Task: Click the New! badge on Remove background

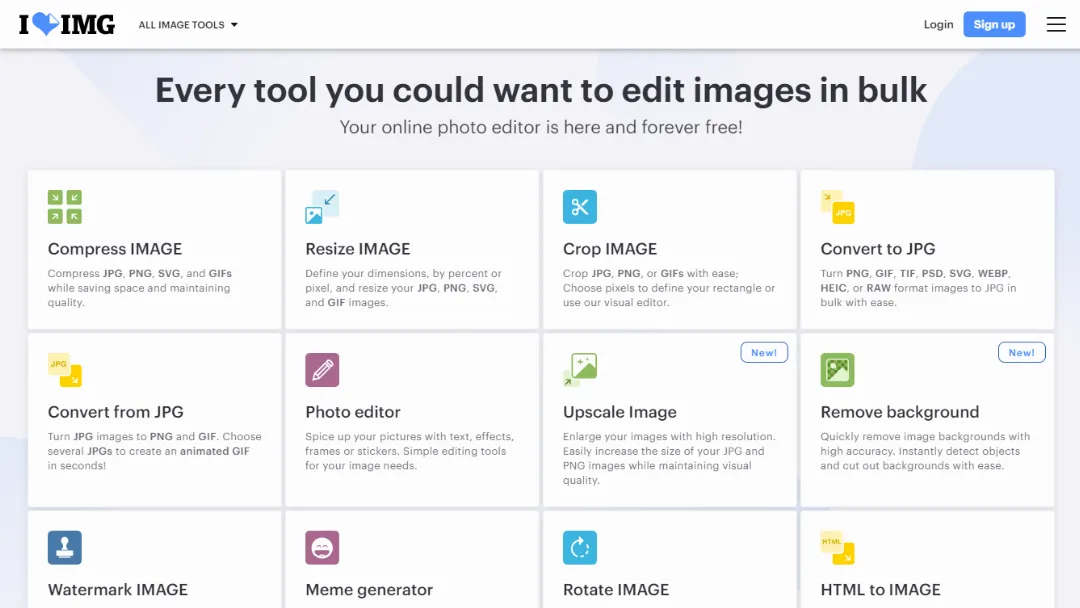Action: coord(1021,353)
